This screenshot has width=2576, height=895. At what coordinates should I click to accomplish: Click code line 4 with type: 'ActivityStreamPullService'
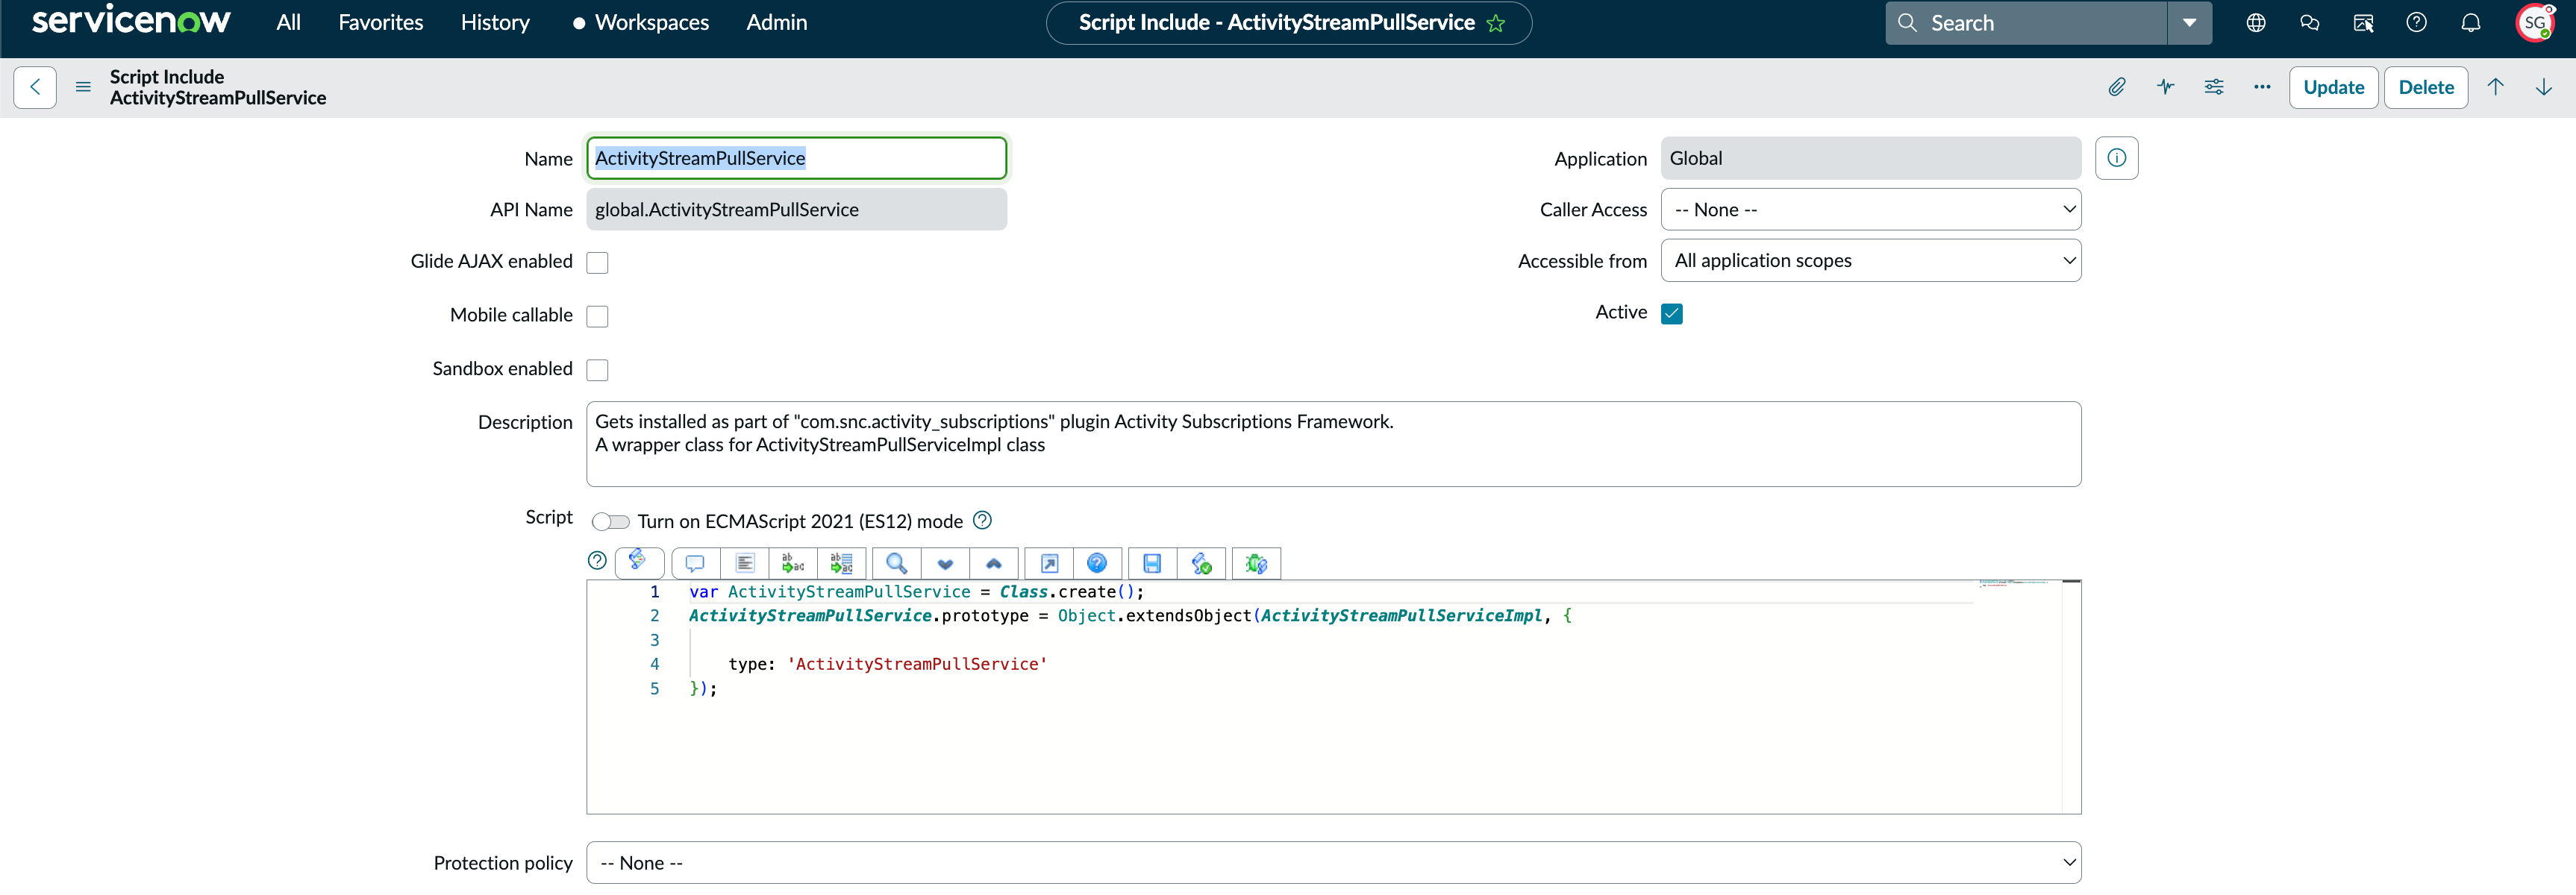click(888, 664)
